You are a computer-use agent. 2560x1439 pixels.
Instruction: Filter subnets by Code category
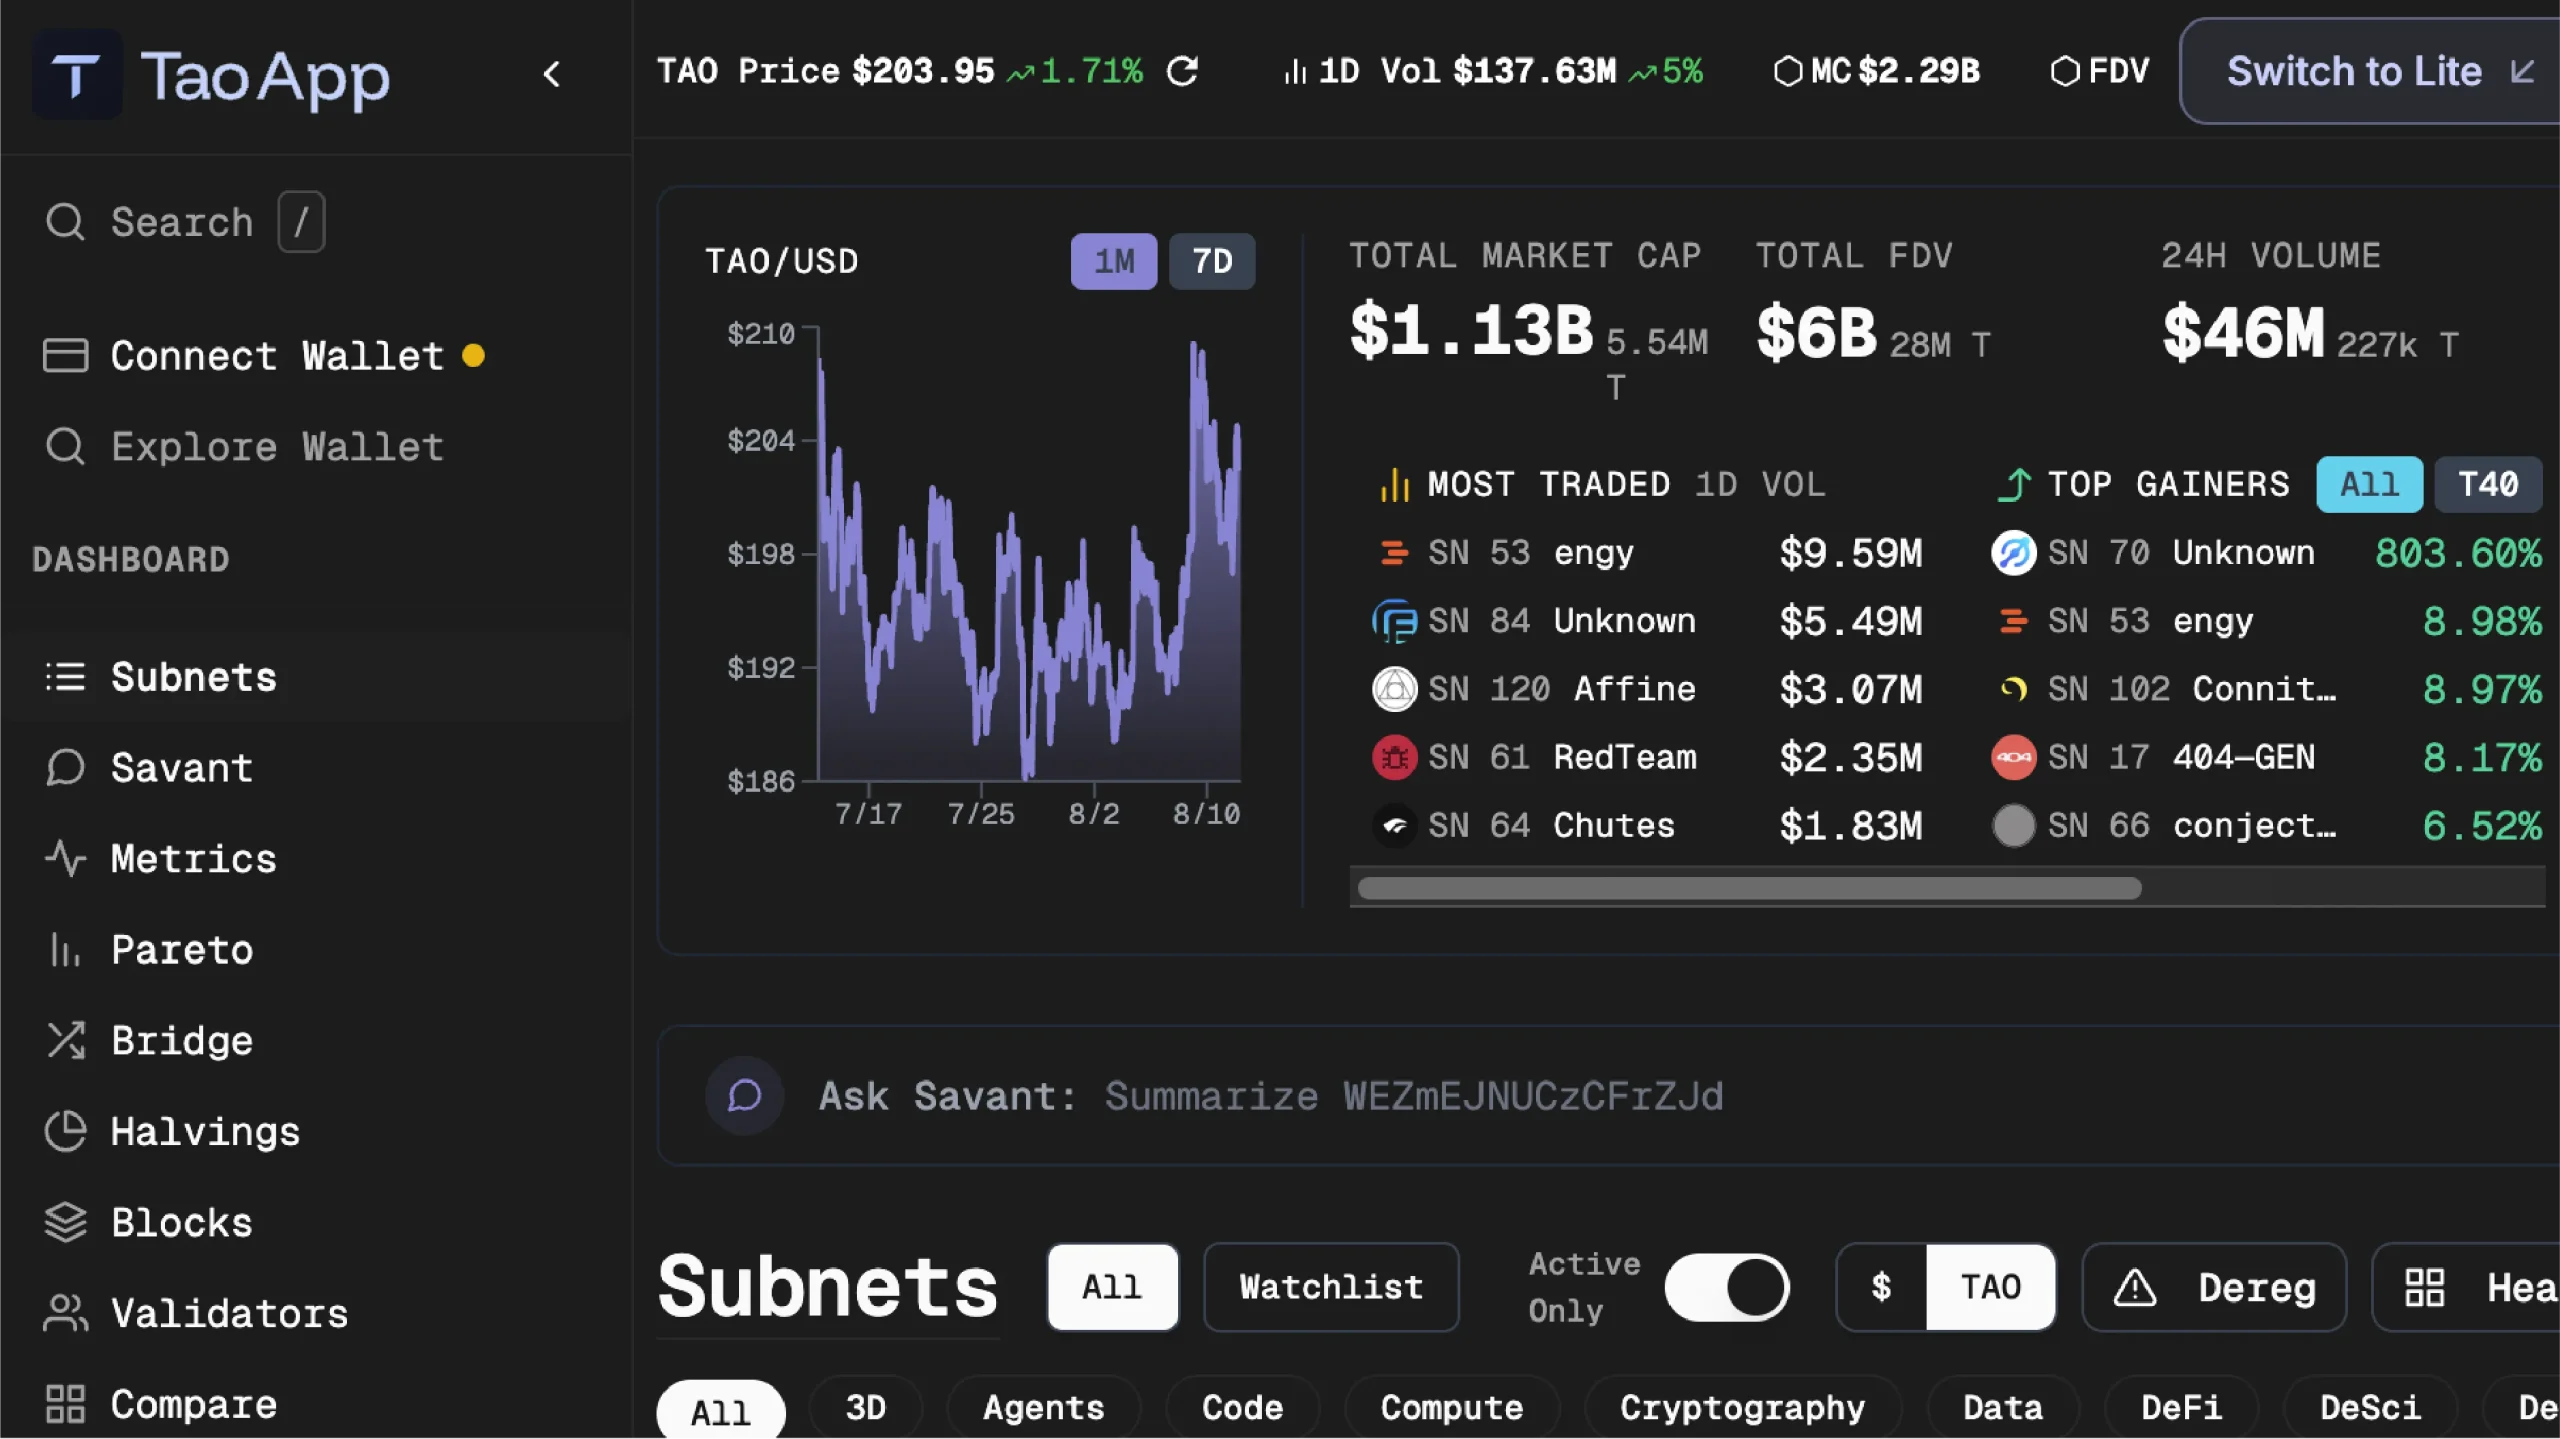tap(1242, 1408)
